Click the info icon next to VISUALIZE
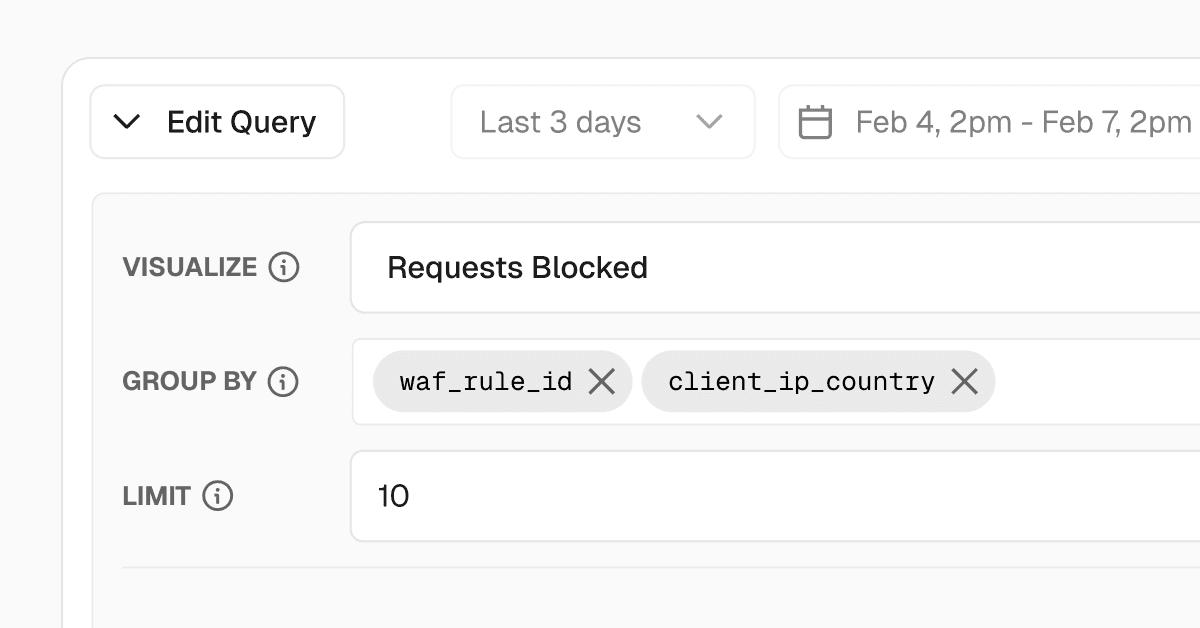The height and width of the screenshot is (628, 1200). click(284, 267)
